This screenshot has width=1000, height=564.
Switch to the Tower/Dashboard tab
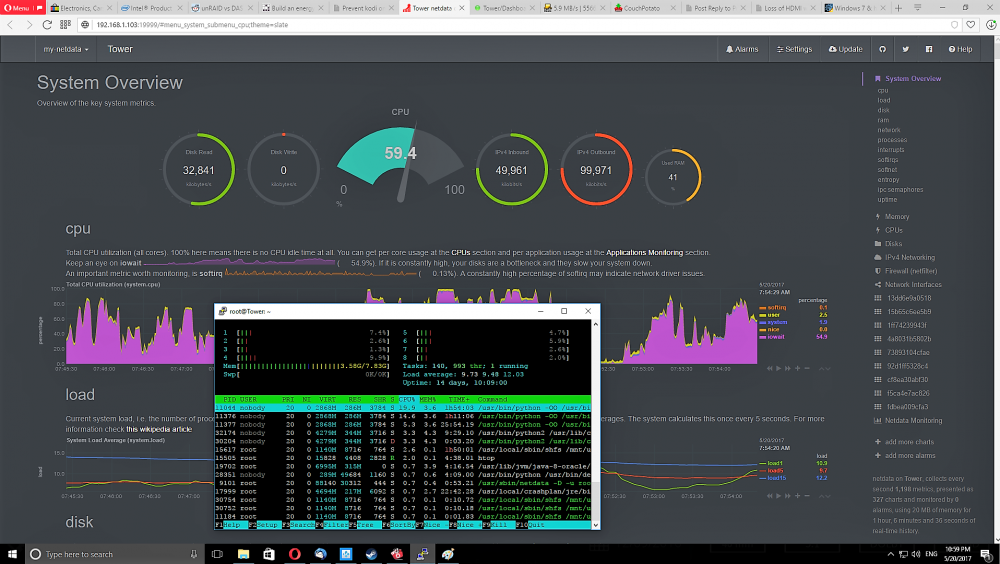pyautogui.click(x=504, y=8)
